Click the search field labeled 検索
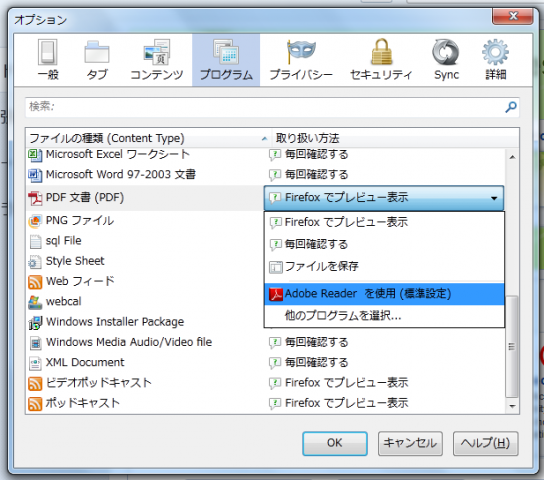 (272, 107)
